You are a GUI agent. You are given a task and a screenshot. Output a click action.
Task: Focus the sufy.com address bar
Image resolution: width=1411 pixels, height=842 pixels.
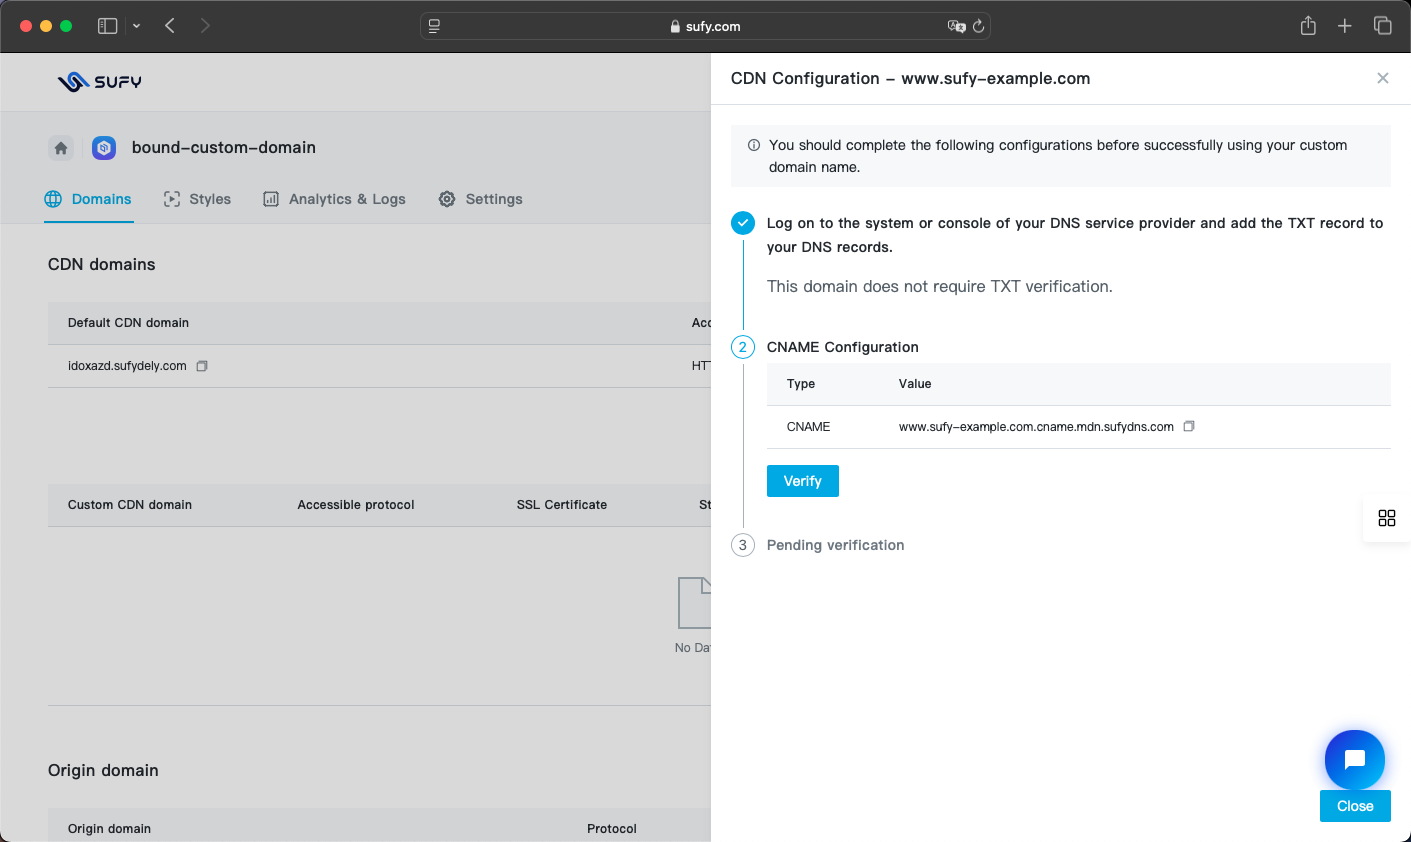(705, 26)
